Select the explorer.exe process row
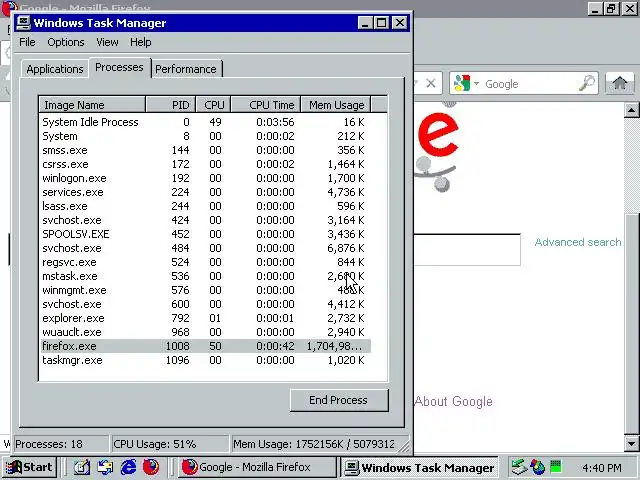This screenshot has height=480, width=640. pos(205,318)
